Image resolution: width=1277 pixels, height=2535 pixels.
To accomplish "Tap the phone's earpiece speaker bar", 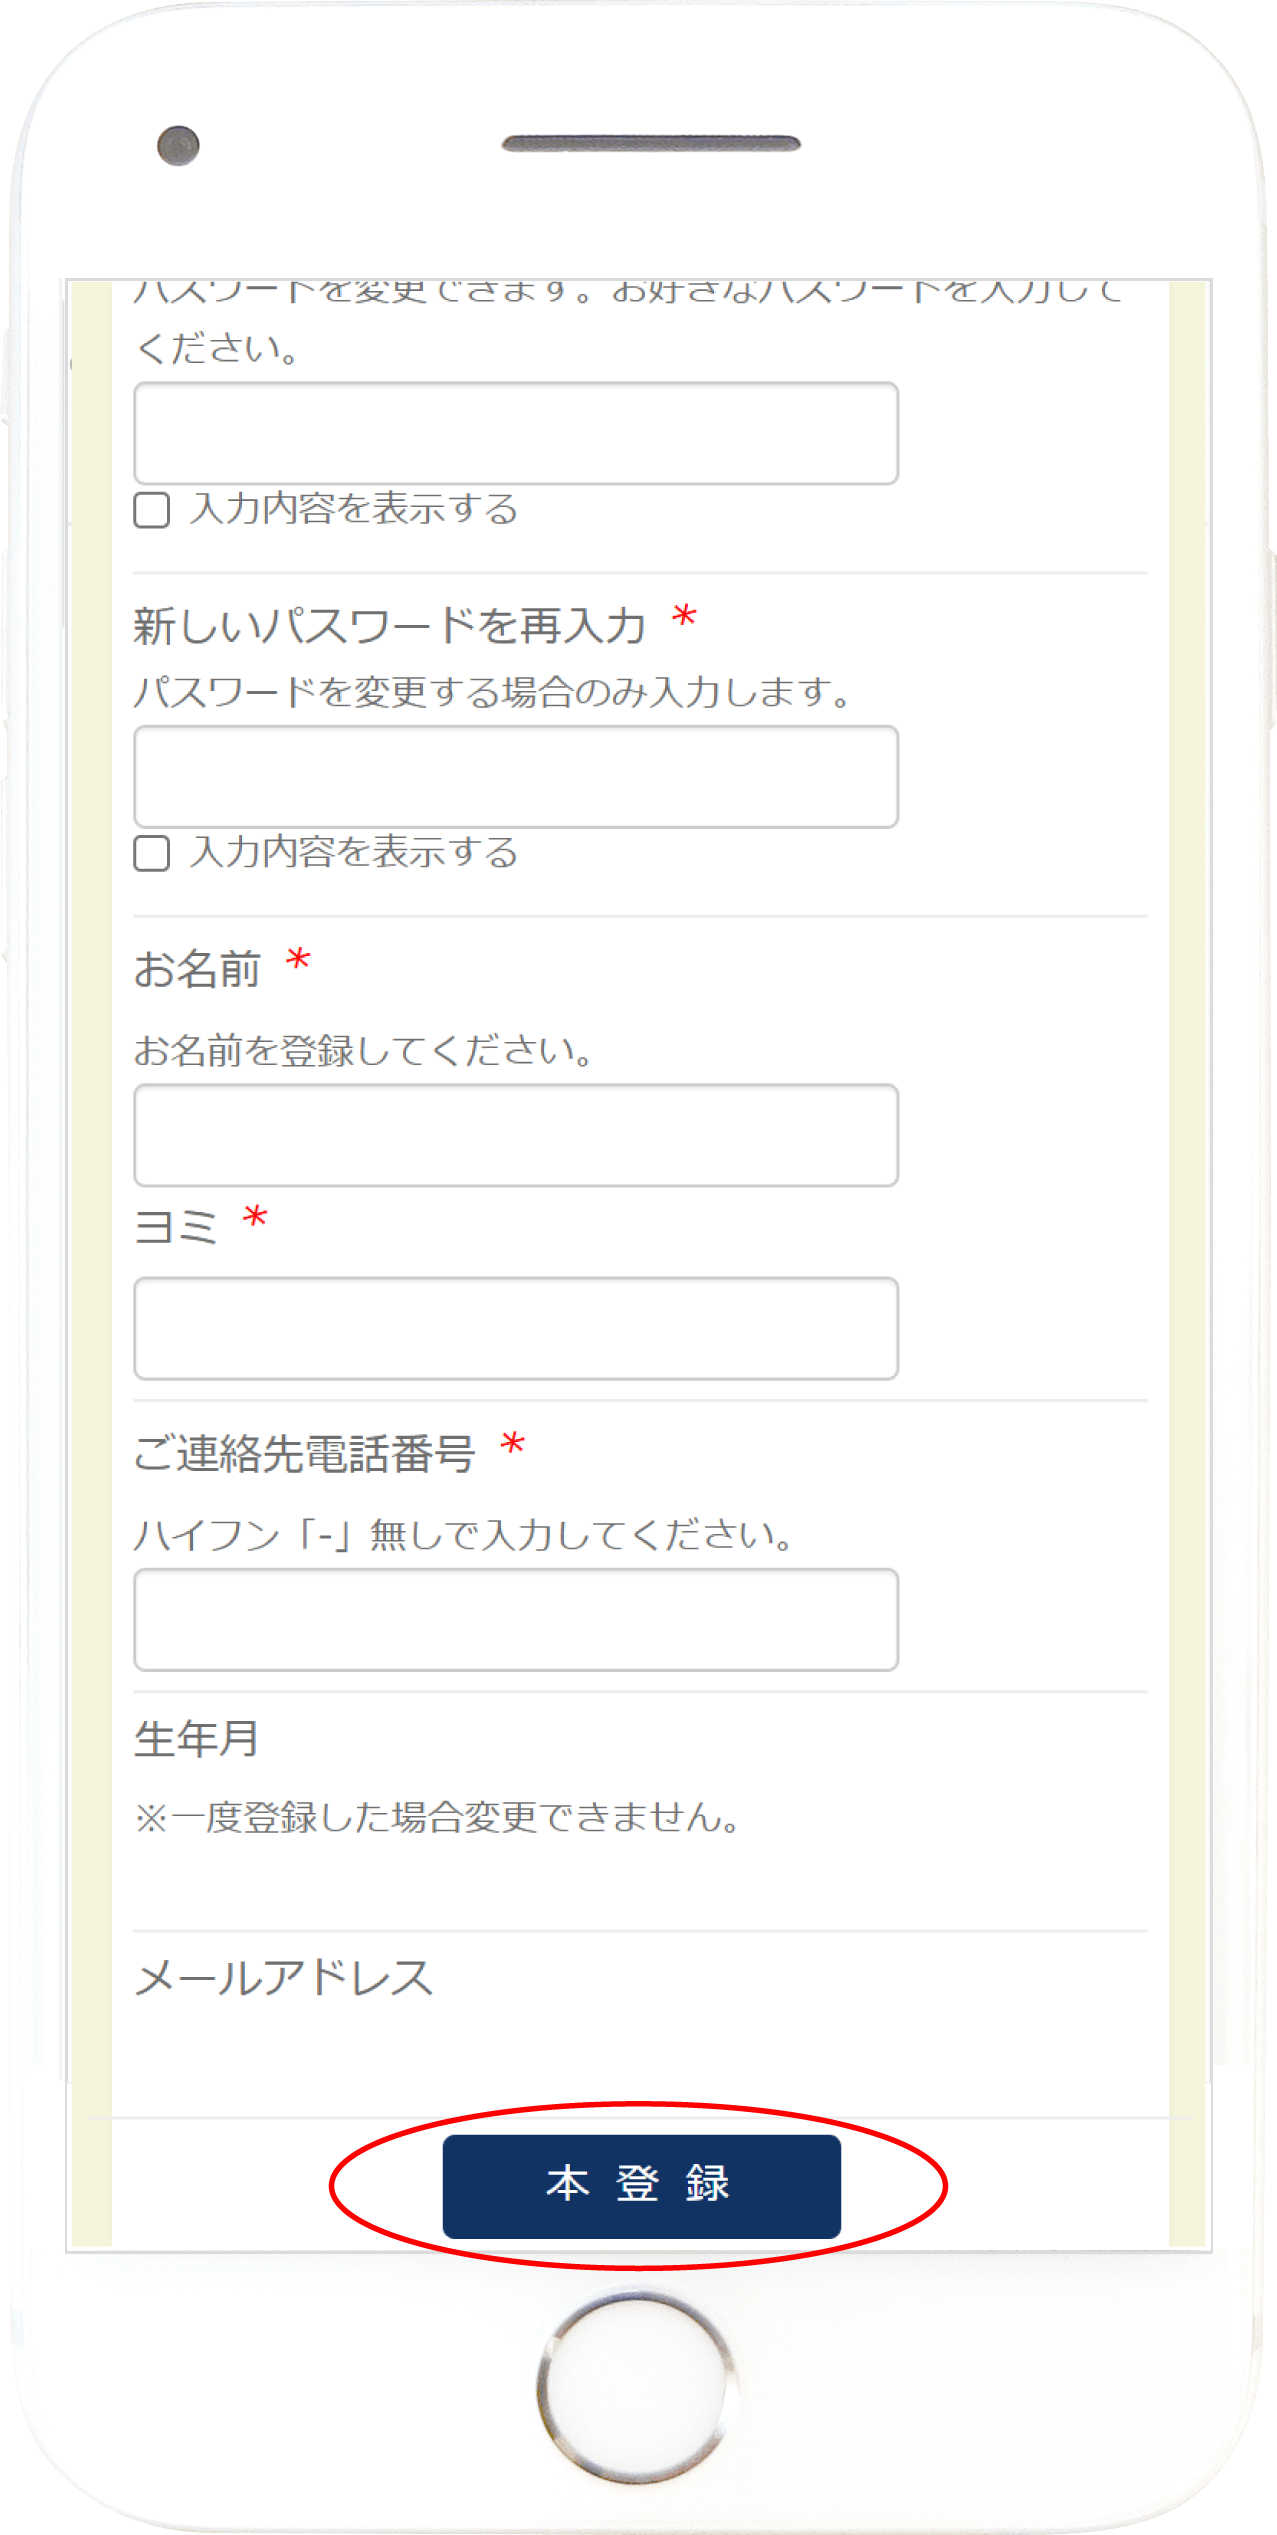I will pyautogui.click(x=651, y=144).
